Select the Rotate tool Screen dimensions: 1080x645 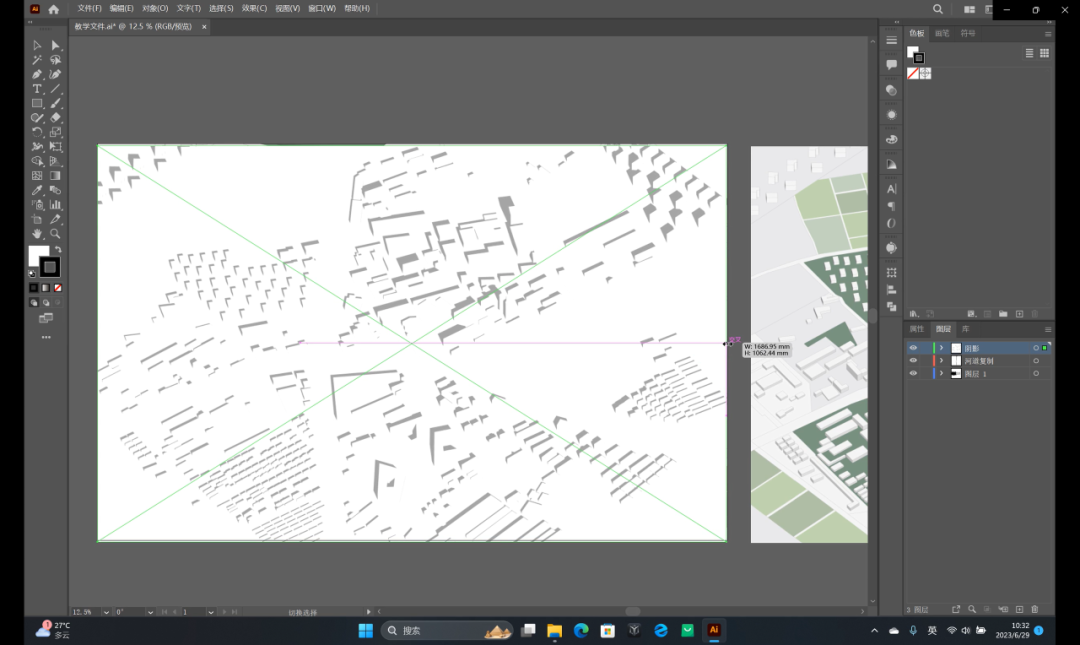coord(37,132)
